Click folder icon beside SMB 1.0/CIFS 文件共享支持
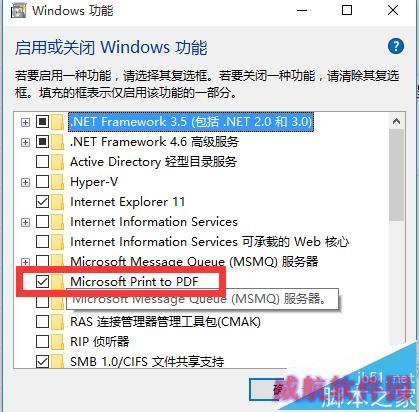Screen dimensions: 419x412 58,361
